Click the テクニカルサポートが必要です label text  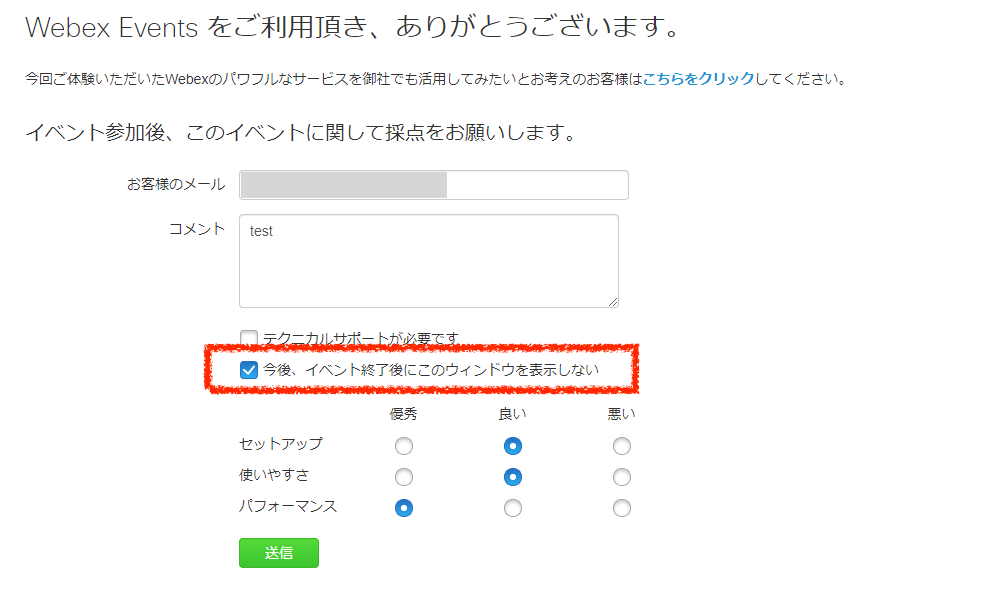[x=361, y=339]
